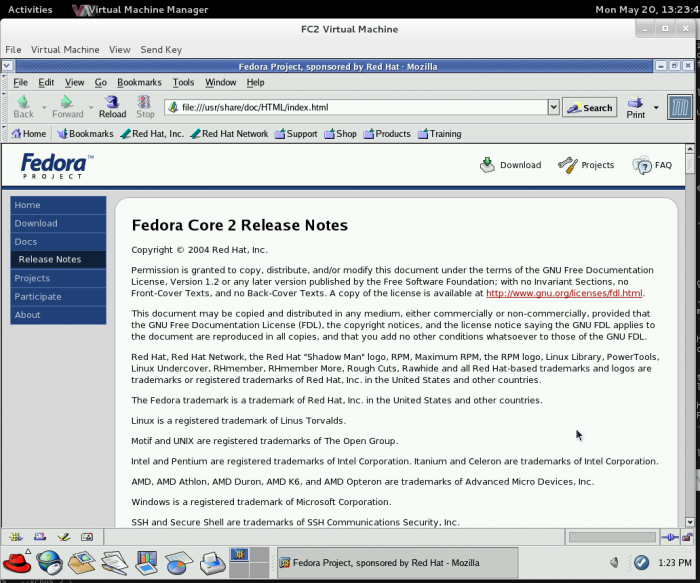Expand the URL address history dropdown
Screen dimensions: 700x583
pyautogui.click(x=553, y=107)
